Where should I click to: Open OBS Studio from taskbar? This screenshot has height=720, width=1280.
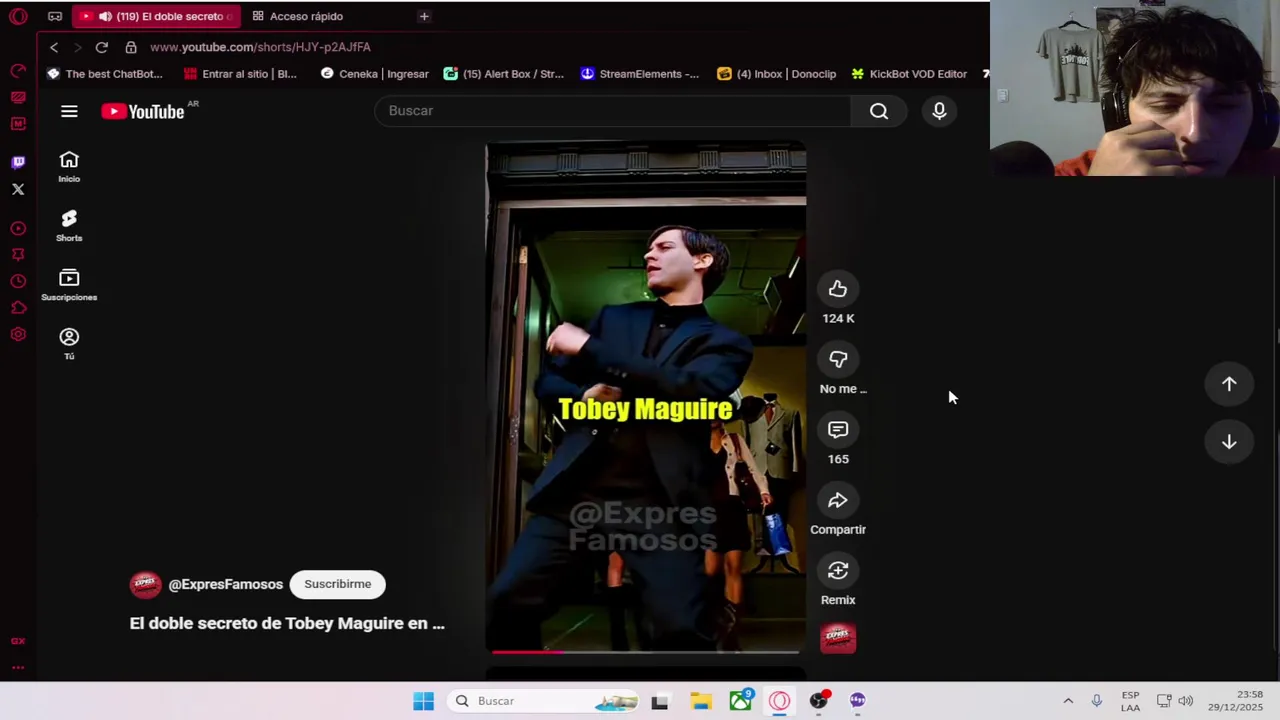coord(818,701)
